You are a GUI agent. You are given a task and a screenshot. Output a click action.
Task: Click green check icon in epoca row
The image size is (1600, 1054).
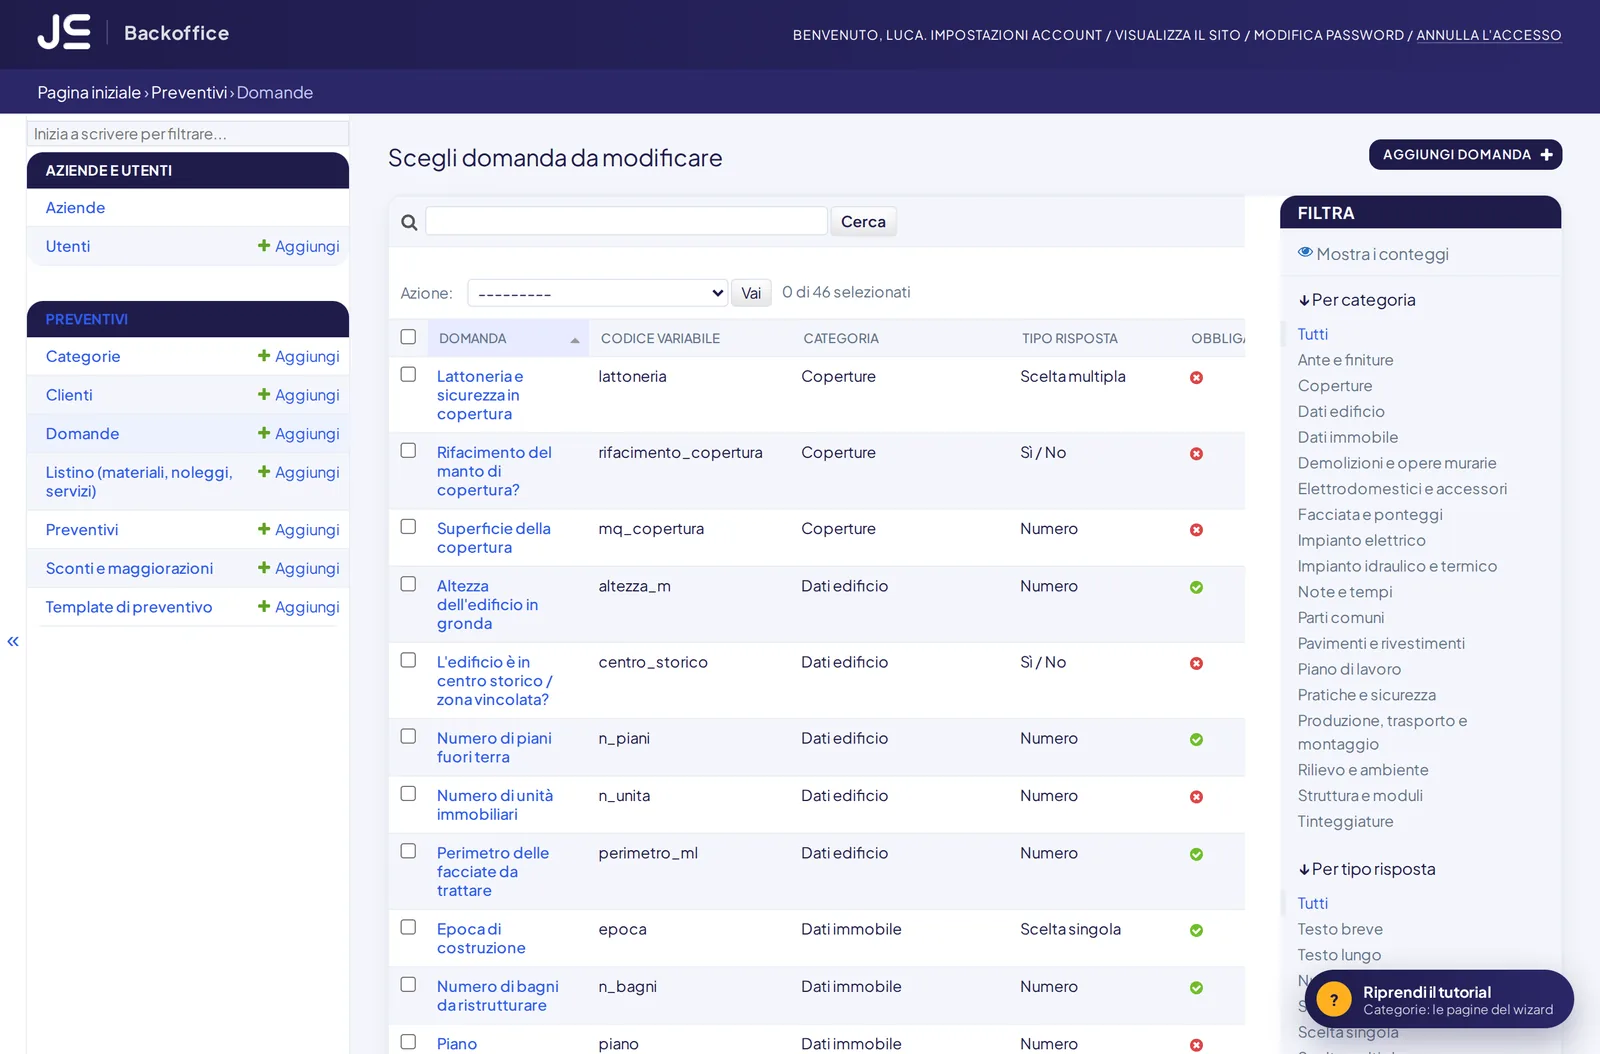[1196, 930]
